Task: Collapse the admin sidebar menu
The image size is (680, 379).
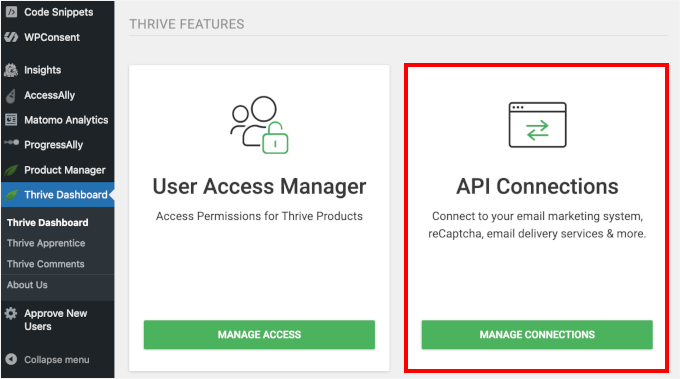Action: pos(56,359)
